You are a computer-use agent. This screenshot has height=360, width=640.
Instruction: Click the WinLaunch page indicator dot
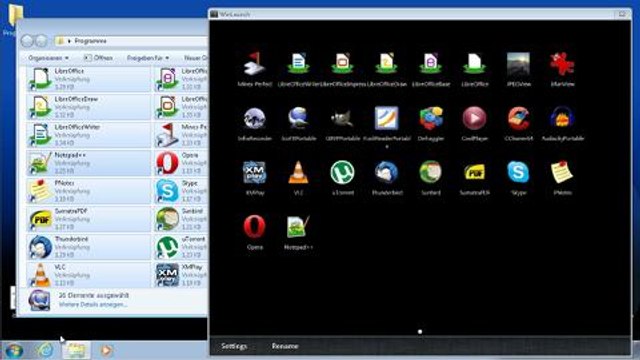tap(420, 332)
